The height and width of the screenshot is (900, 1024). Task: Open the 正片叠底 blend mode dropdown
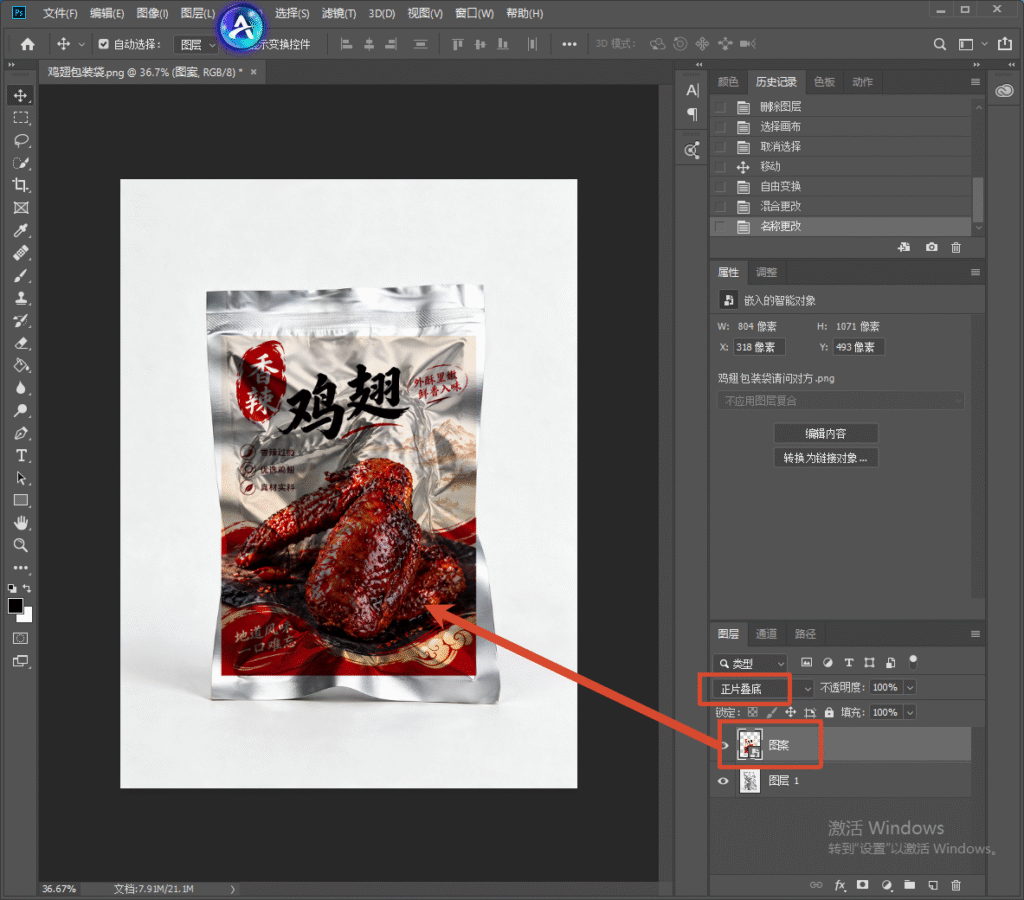click(x=763, y=688)
